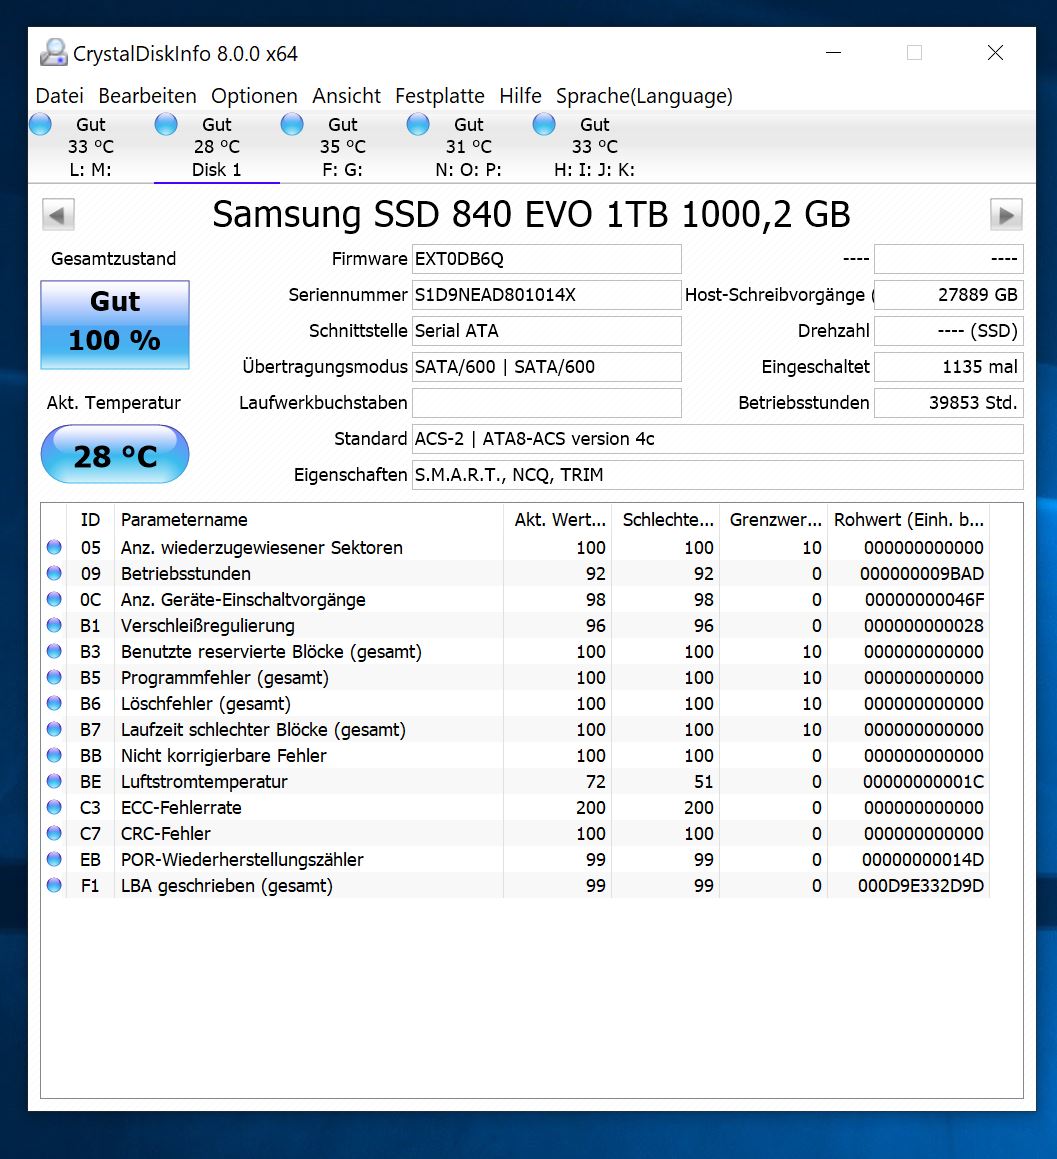The height and width of the screenshot is (1159, 1057).
Task: Click status orb for LBA geschrieben row
Action: click(x=54, y=885)
